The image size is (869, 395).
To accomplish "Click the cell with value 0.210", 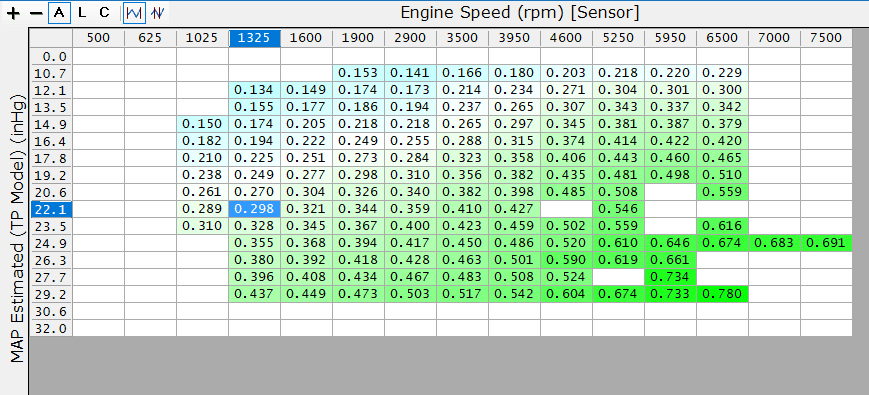I will click(202, 158).
